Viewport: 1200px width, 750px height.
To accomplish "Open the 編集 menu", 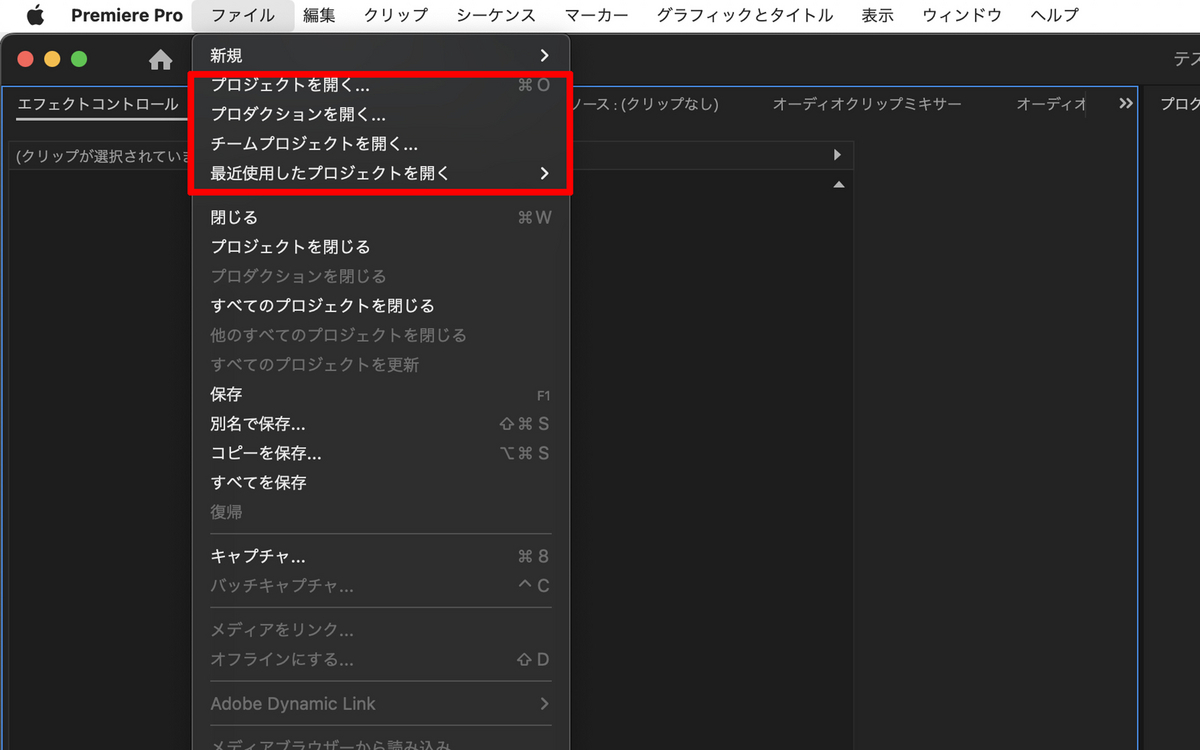I will (x=319, y=15).
